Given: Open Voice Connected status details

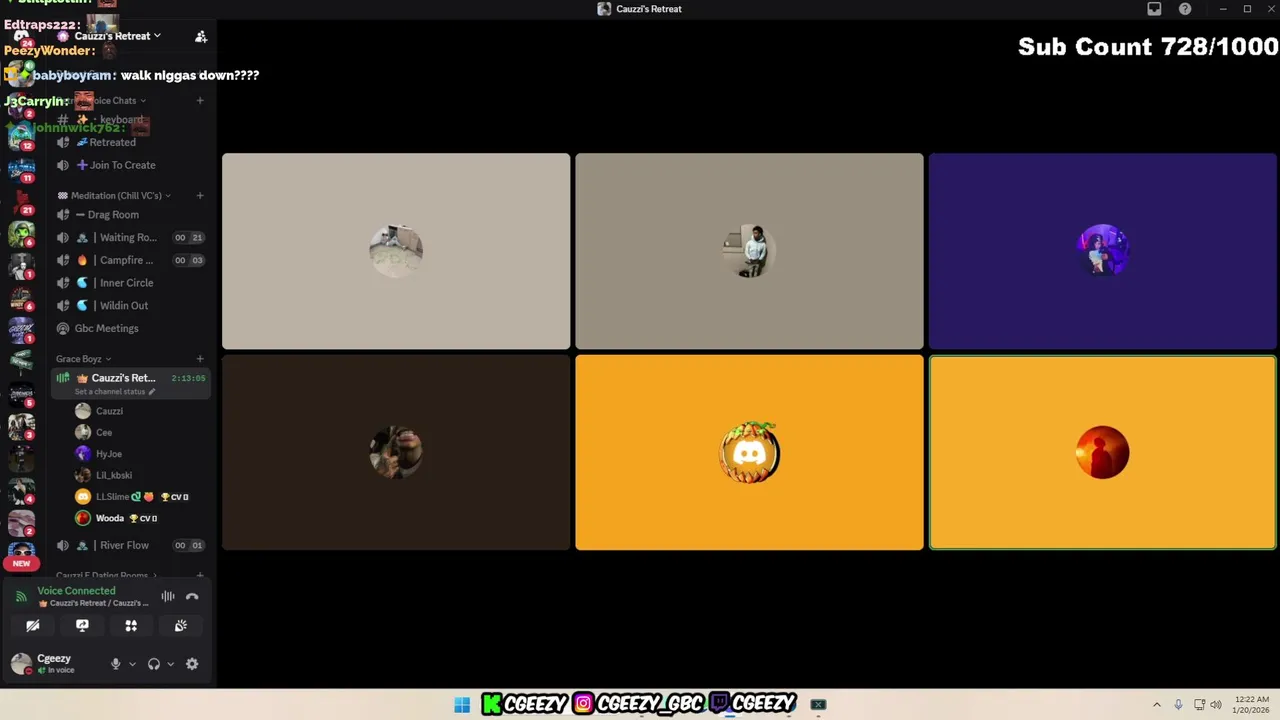Looking at the screenshot, I should pyautogui.click(x=76, y=591).
